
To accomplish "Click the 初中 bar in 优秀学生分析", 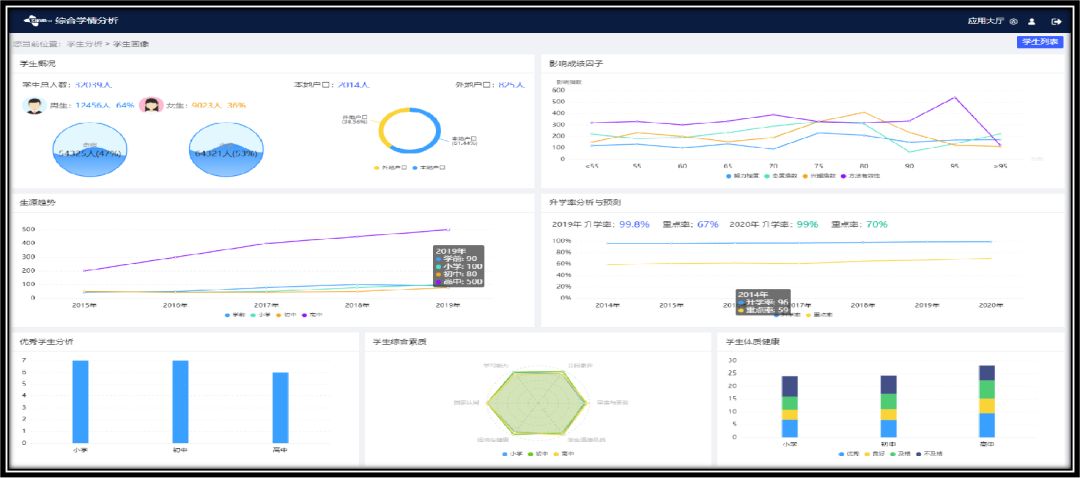I will [x=180, y=401].
